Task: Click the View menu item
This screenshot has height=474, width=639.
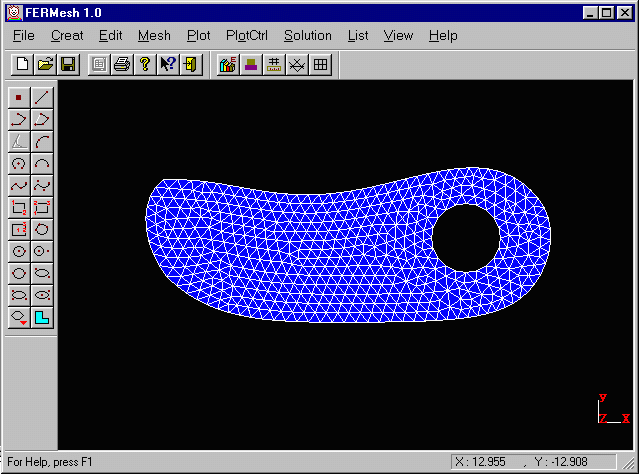Action: 398,35
